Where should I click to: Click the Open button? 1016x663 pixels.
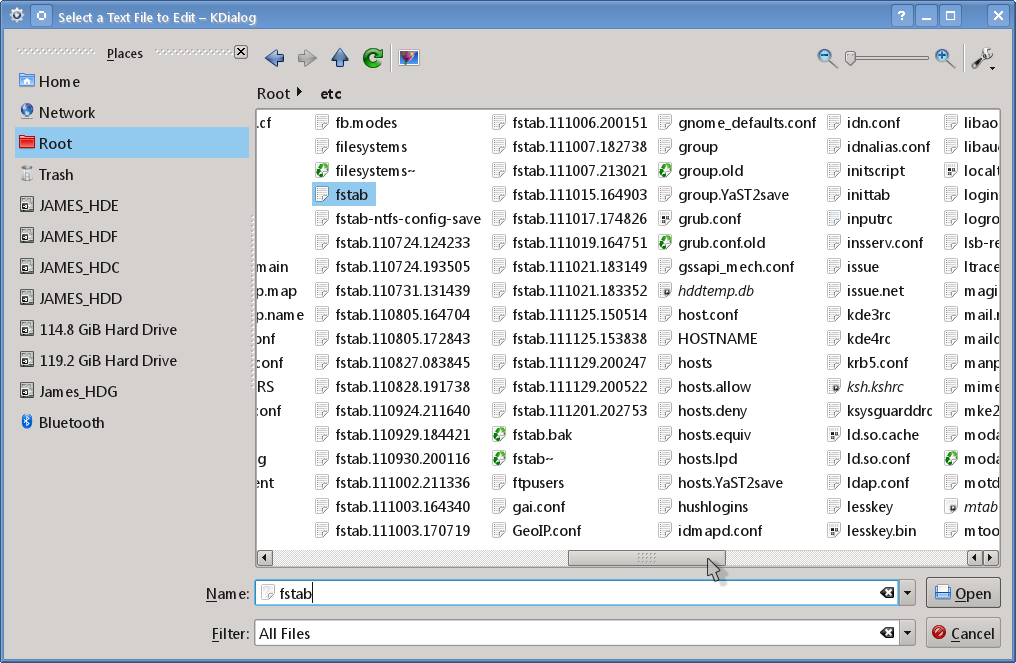click(x=963, y=593)
